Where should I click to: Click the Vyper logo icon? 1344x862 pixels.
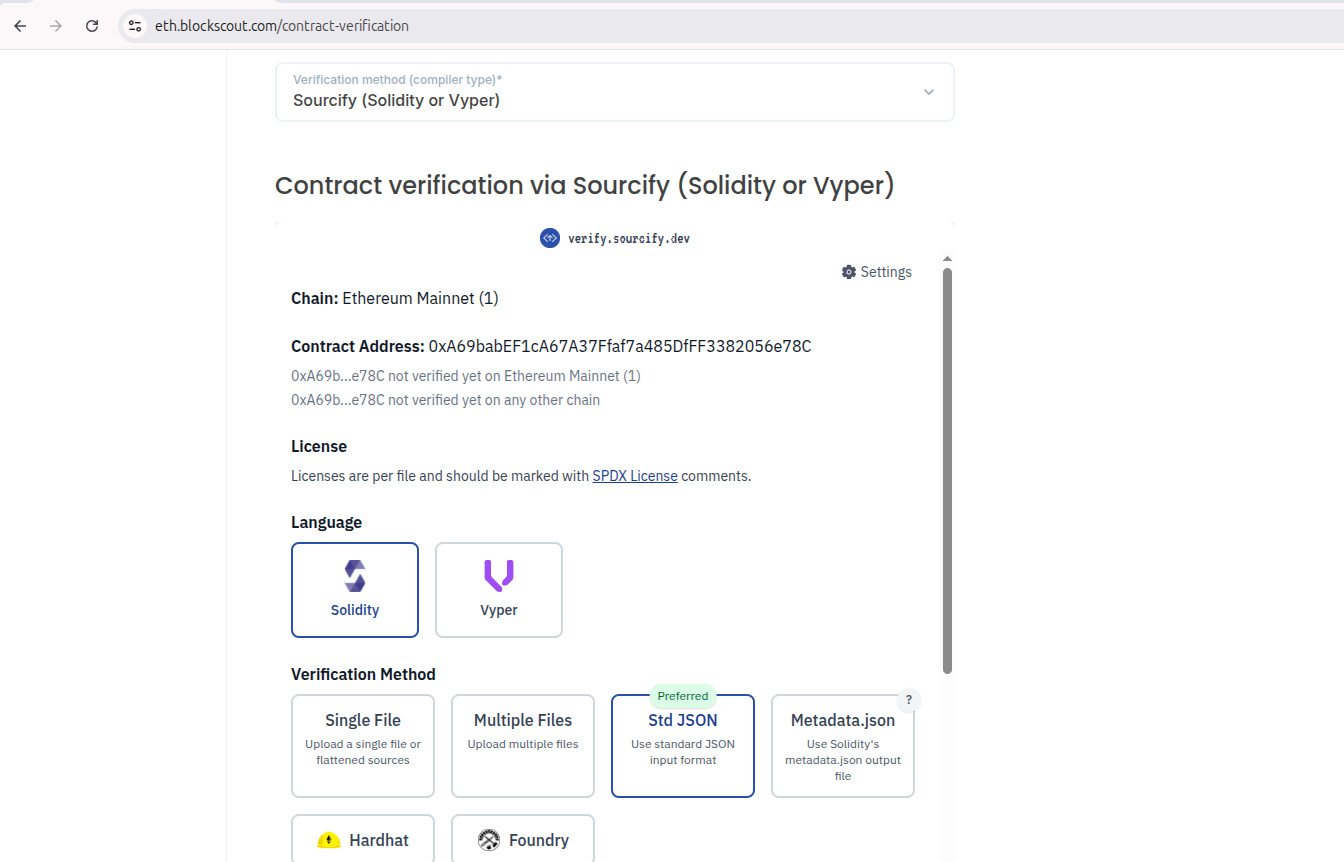point(499,576)
